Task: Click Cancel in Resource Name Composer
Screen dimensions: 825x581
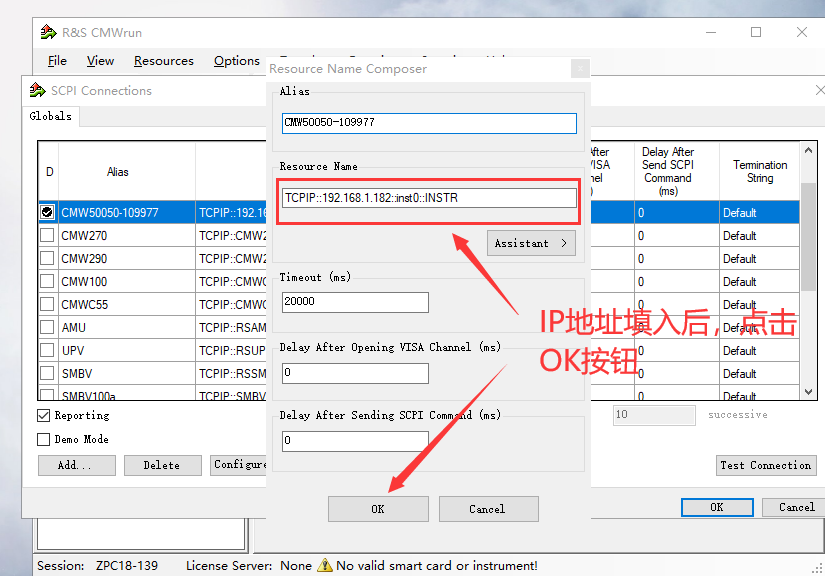Action: pyautogui.click(x=488, y=509)
